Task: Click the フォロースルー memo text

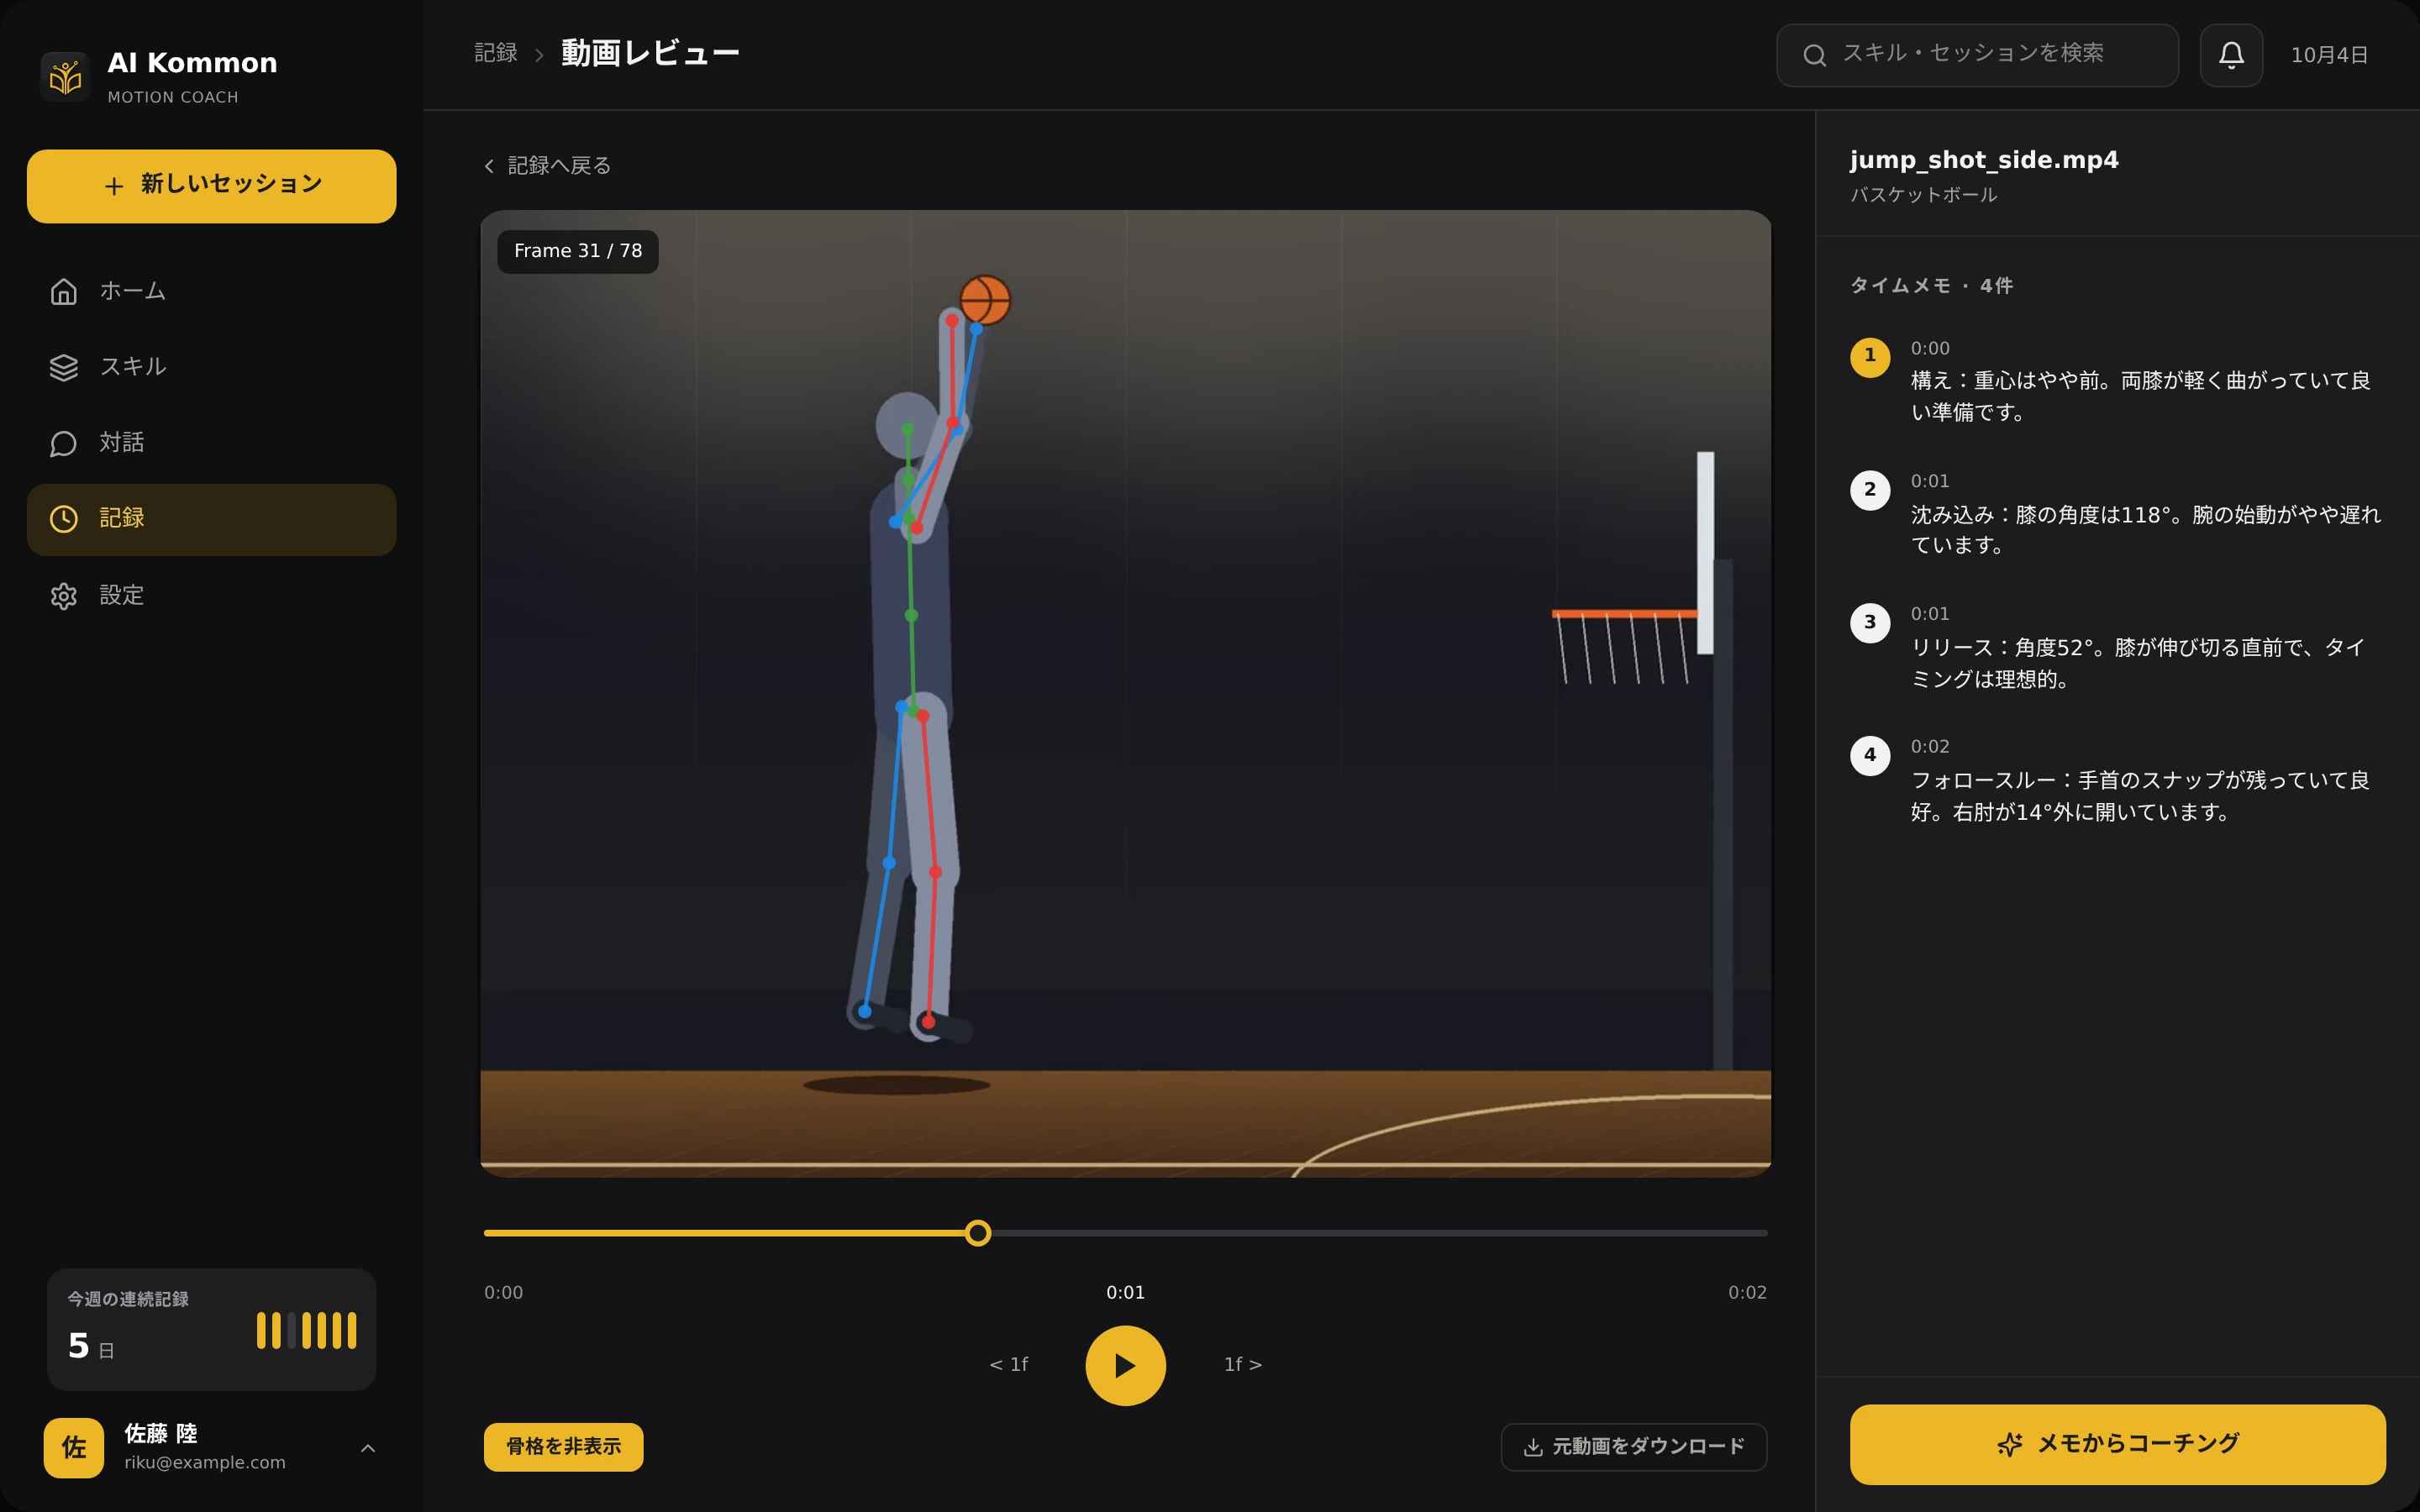Action: [2140, 796]
